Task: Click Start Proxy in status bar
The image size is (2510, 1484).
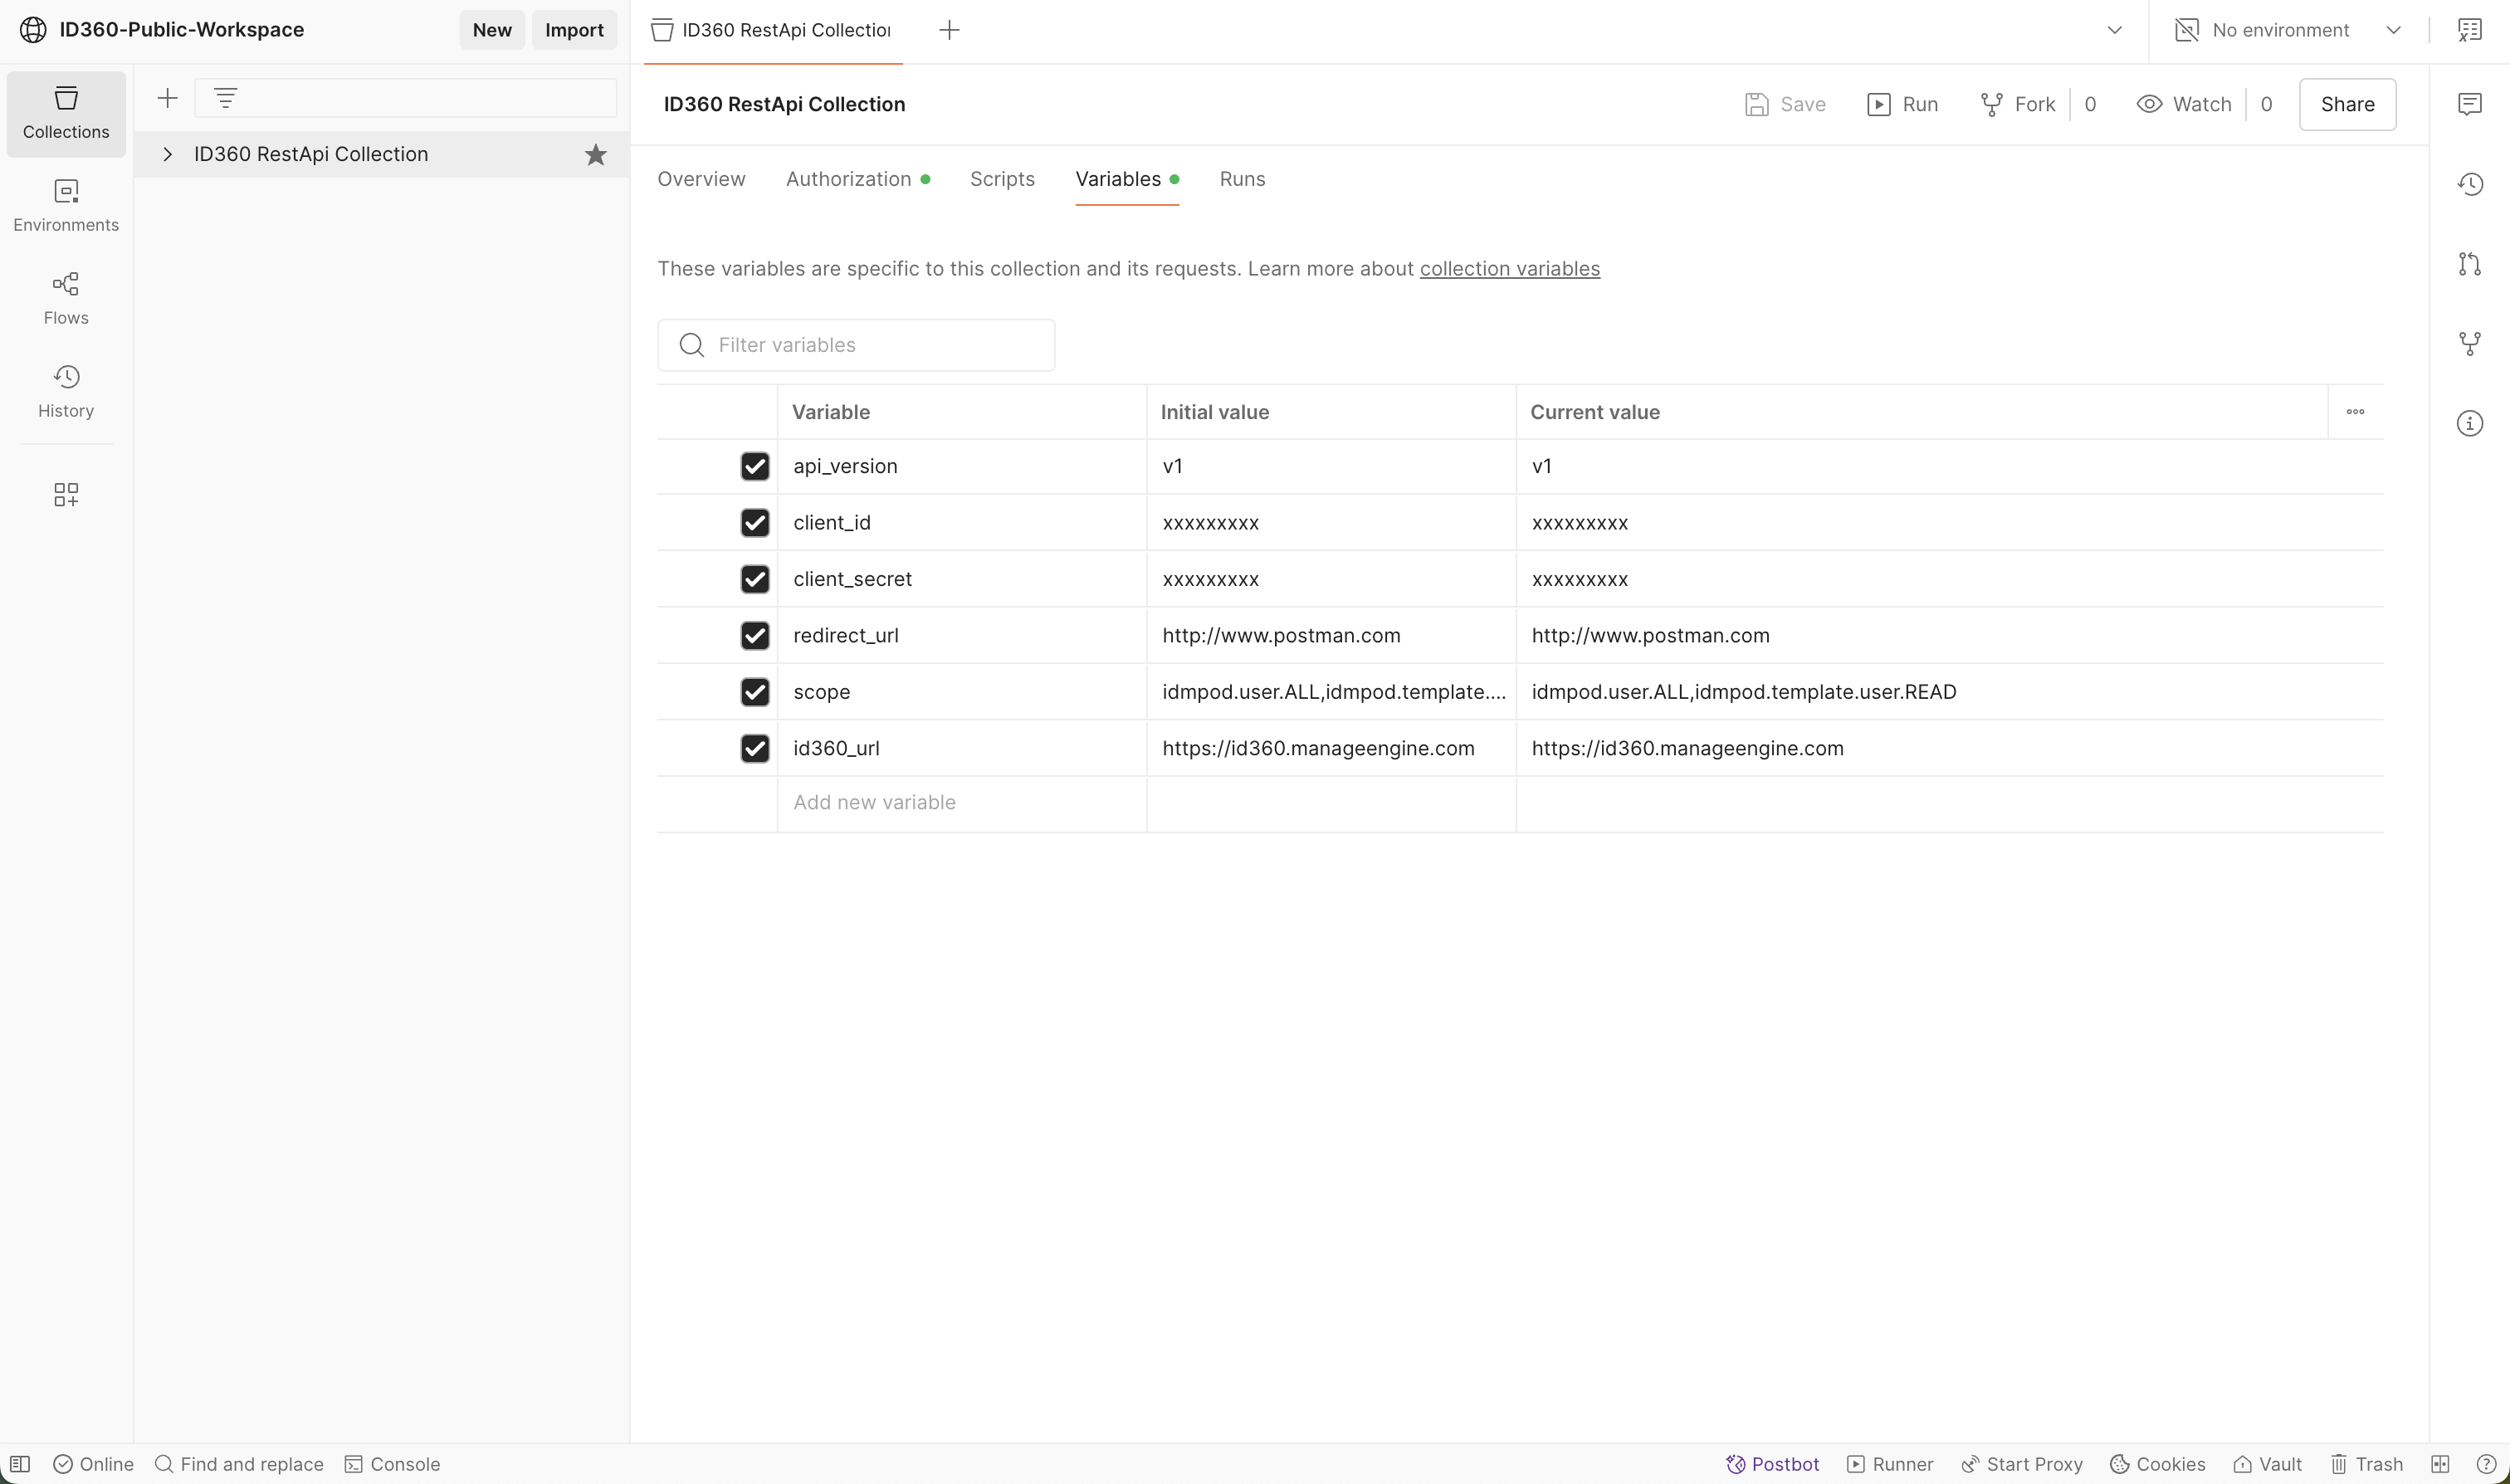Action: tap(2022, 1464)
